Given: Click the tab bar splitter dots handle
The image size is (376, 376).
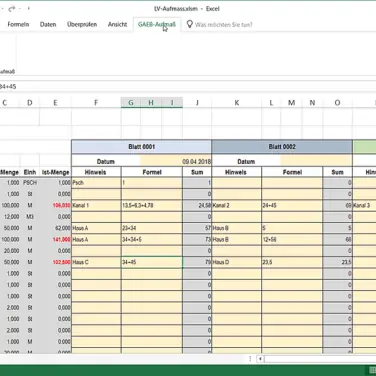Looking at the screenshot, I should coord(250,359).
